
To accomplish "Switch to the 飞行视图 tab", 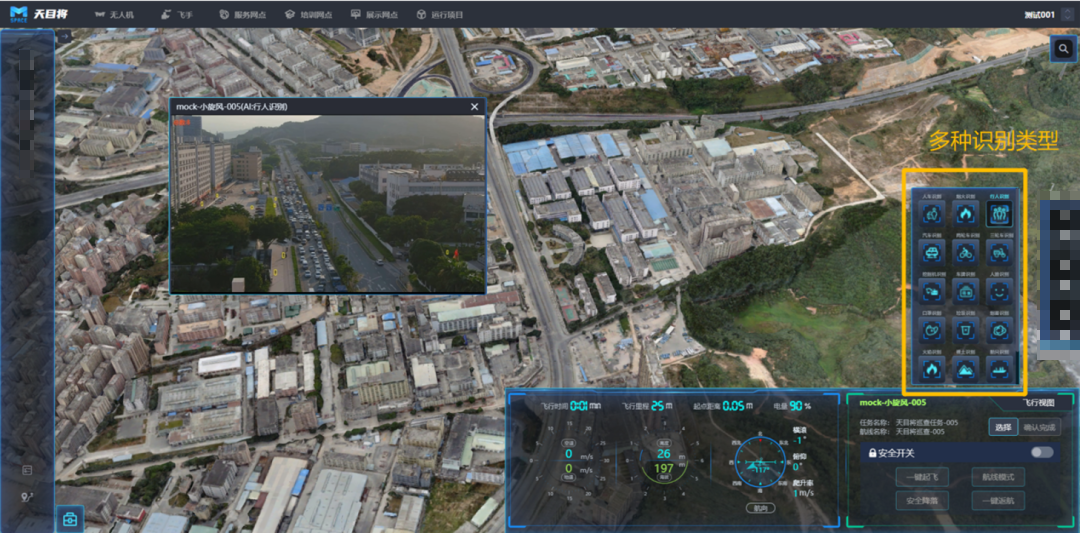I will coord(1038,402).
